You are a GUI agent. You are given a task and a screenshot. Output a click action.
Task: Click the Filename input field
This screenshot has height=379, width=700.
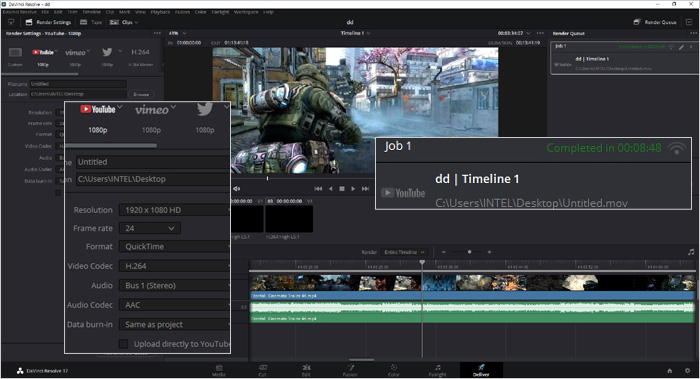[78, 84]
